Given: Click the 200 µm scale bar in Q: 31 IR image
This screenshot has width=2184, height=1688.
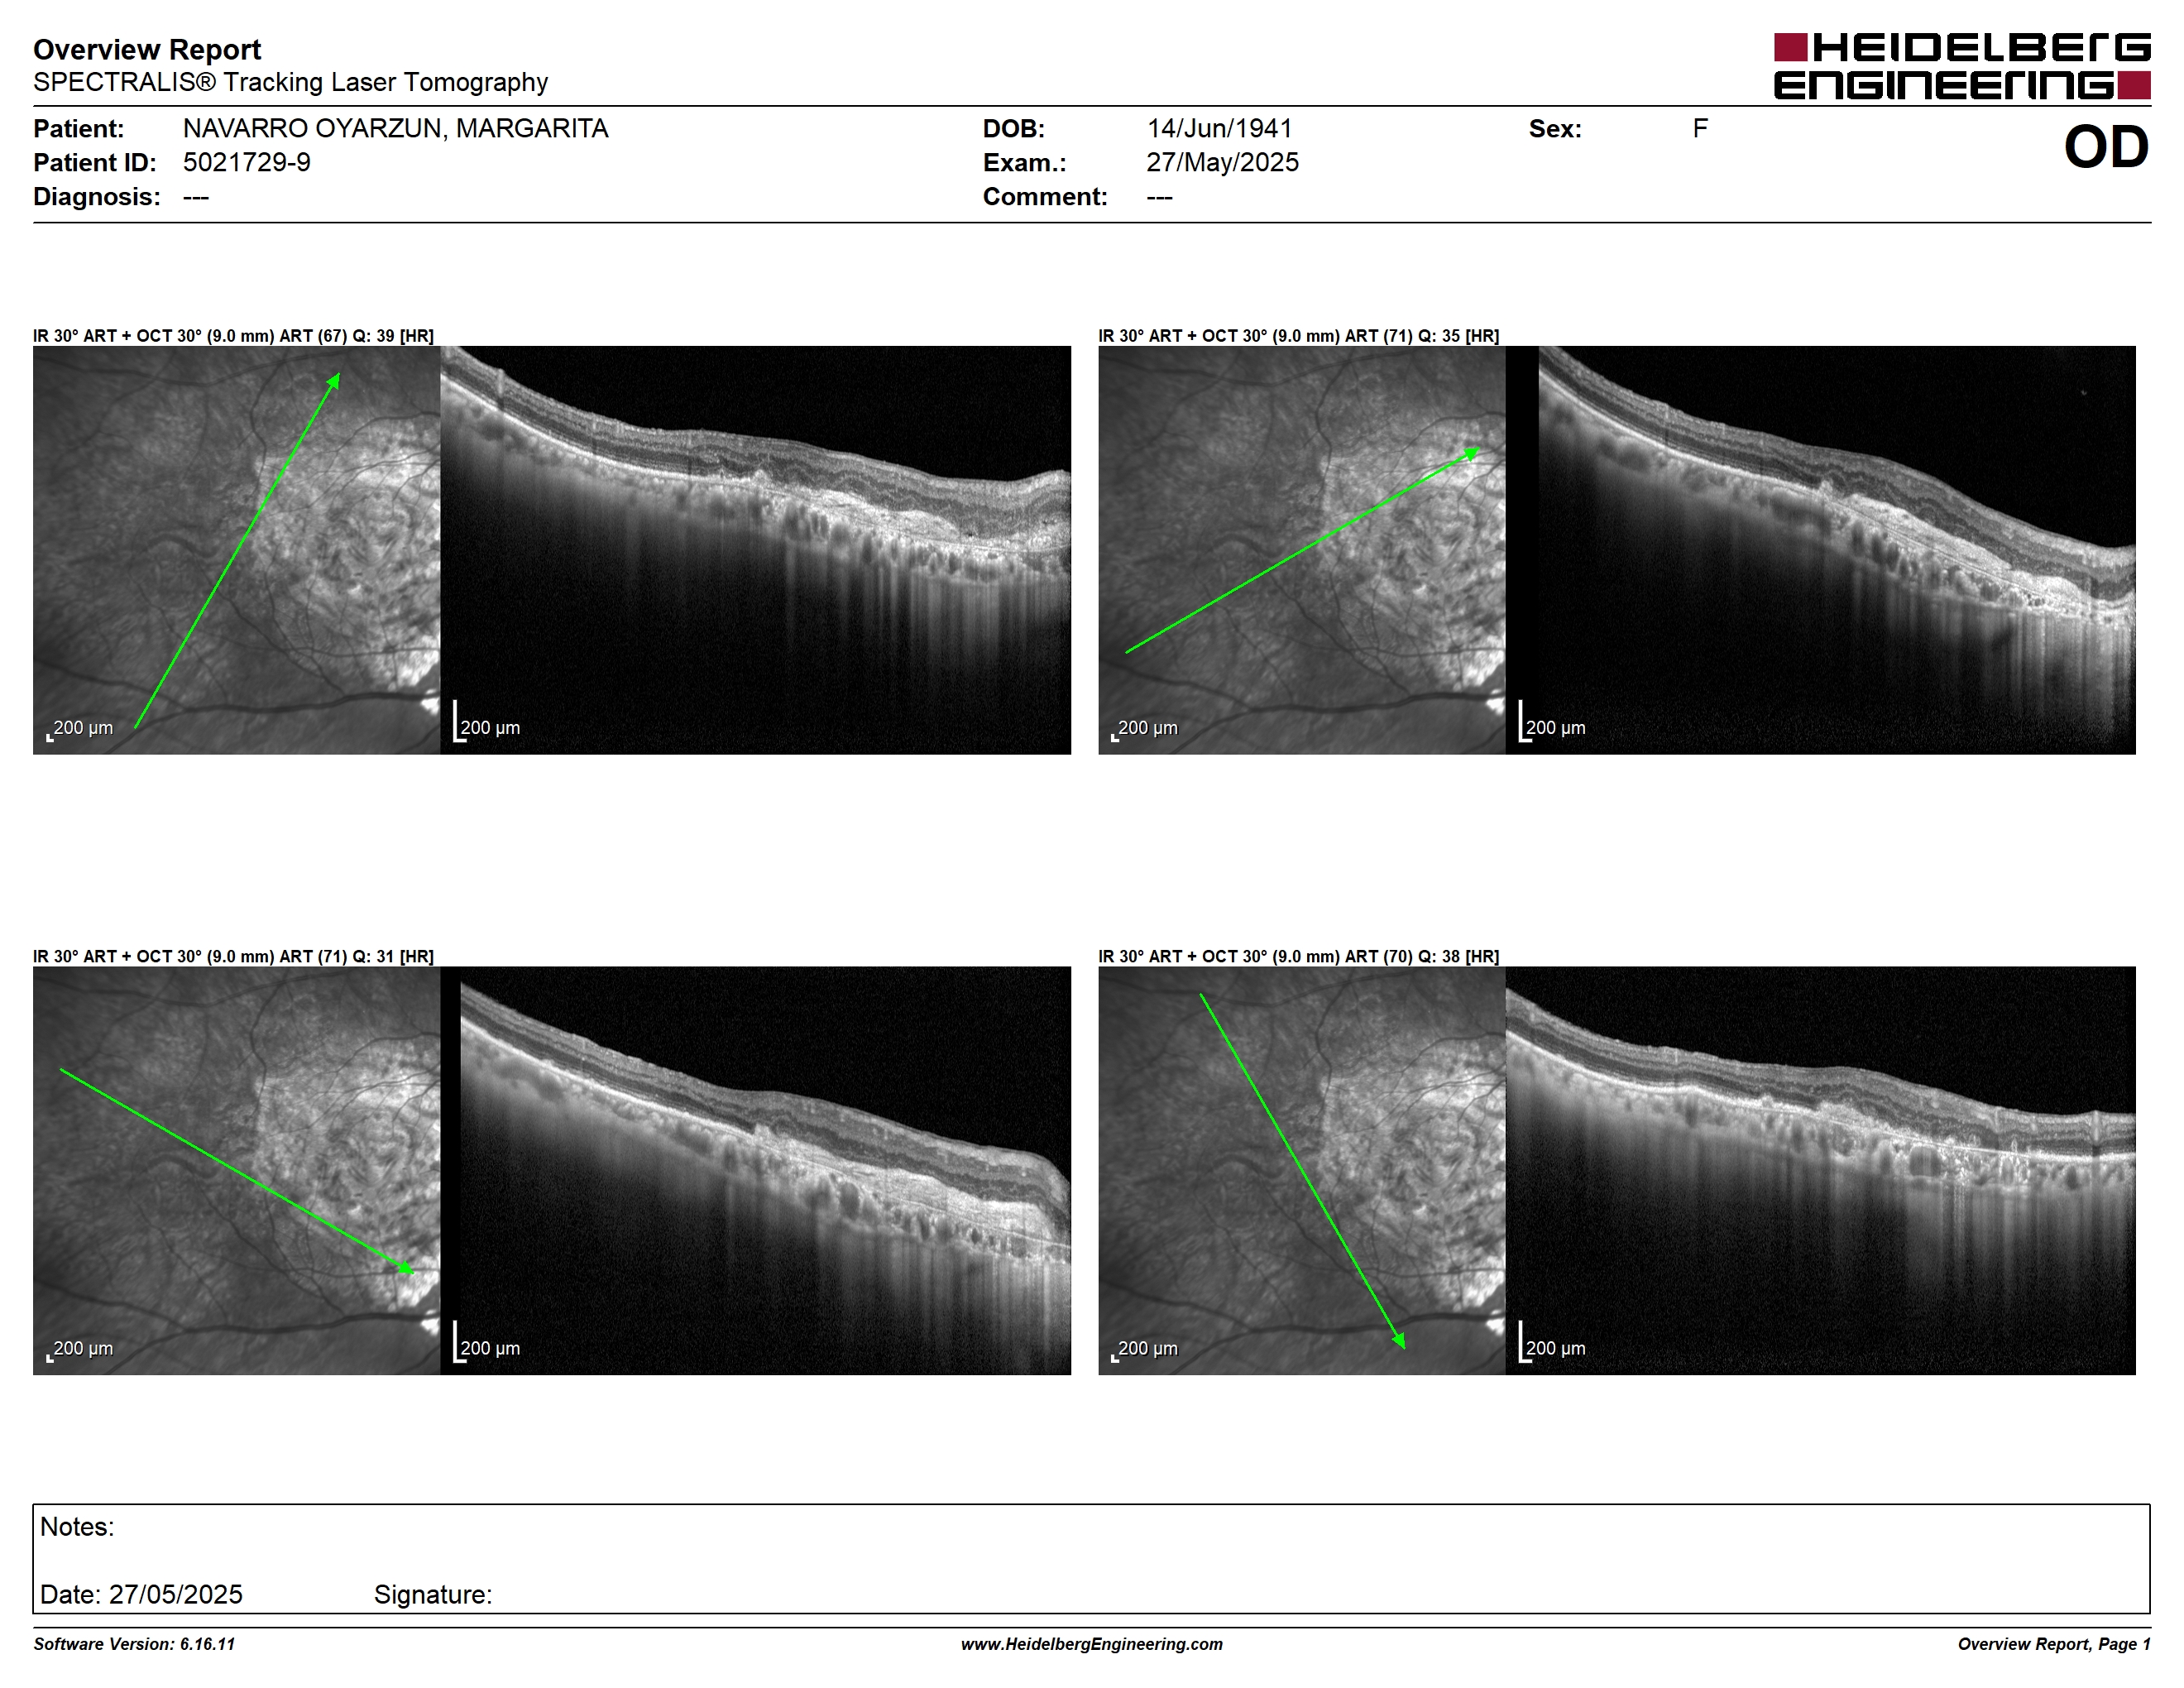Looking at the screenshot, I should (x=80, y=1349).
